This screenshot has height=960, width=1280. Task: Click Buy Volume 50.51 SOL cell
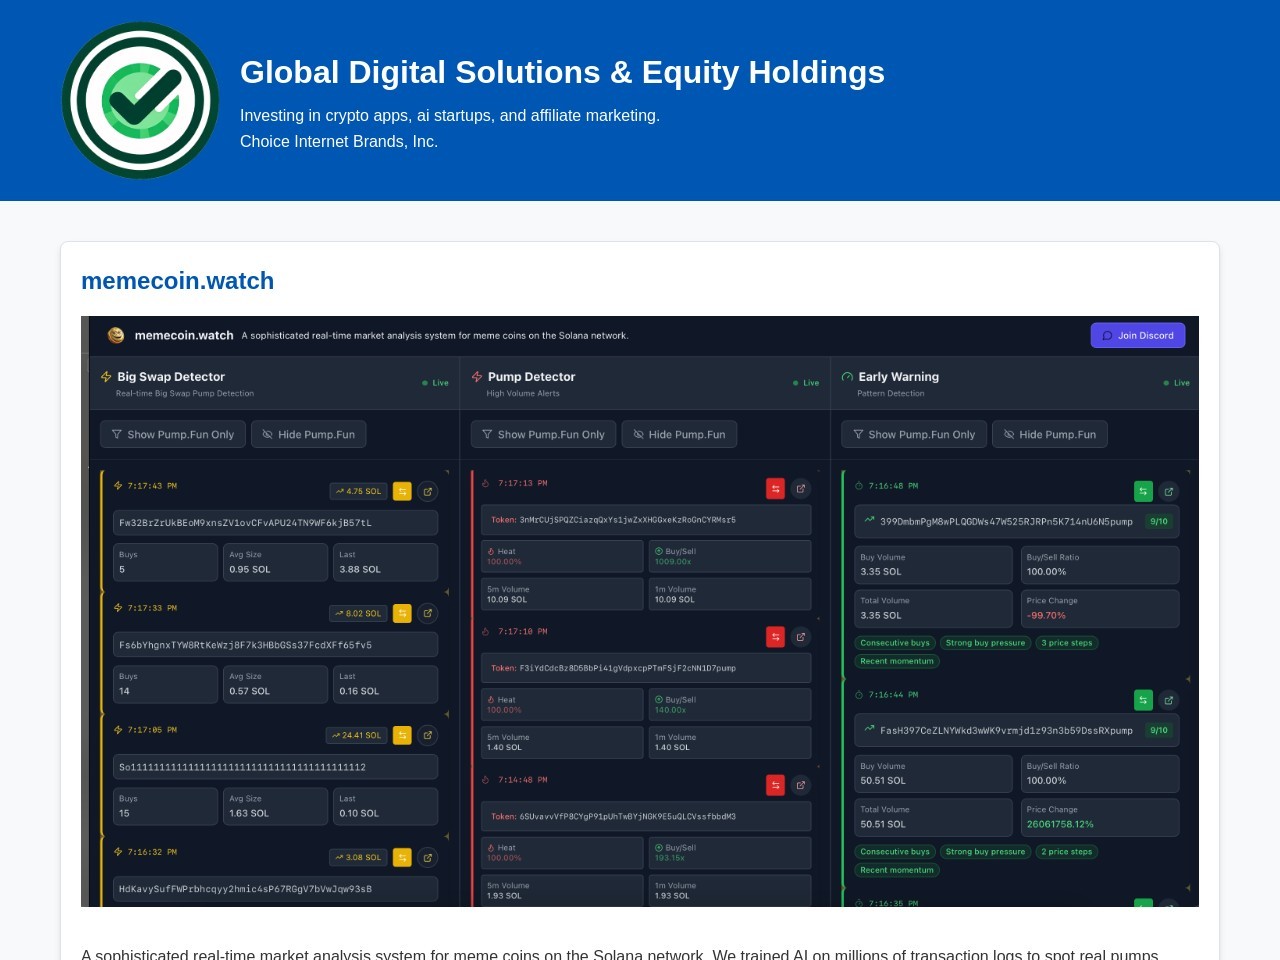coord(934,774)
